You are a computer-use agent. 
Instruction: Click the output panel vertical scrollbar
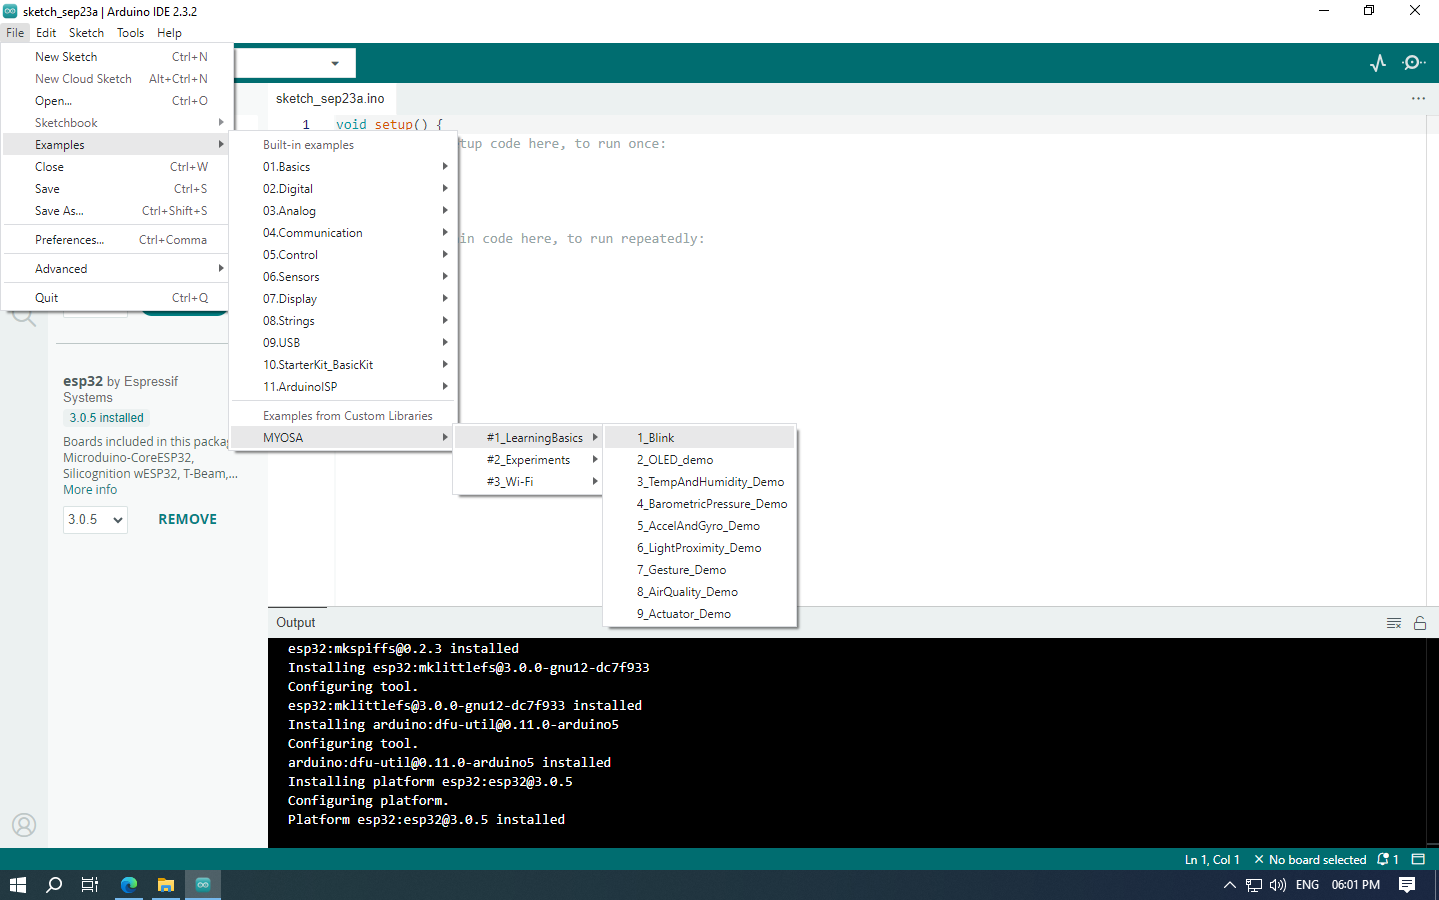pyautogui.click(x=1432, y=743)
